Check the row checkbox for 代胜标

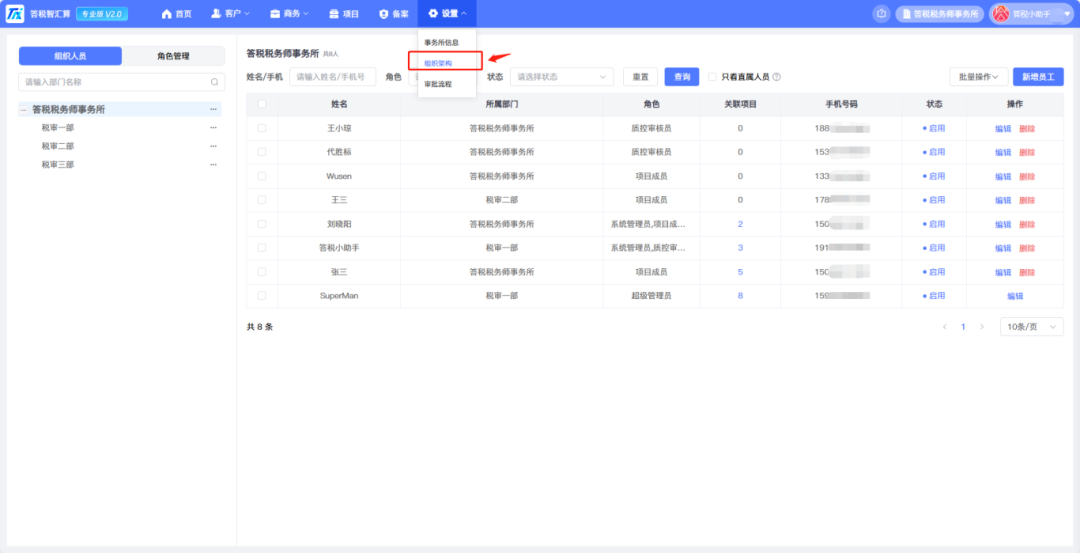[262, 152]
